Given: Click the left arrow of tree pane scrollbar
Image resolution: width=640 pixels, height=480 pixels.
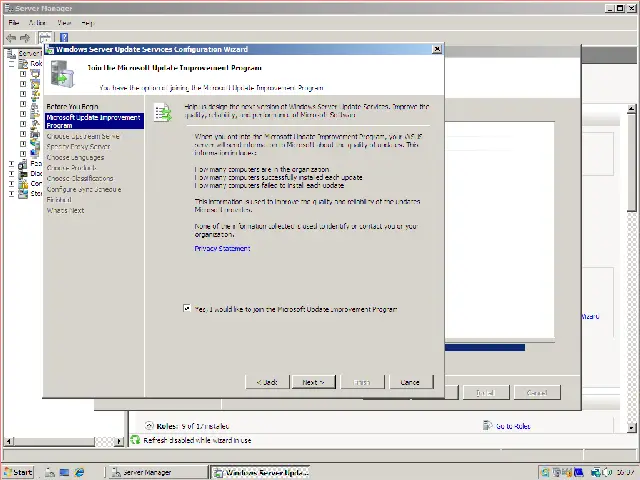Looking at the screenshot, I should coord(9,441).
